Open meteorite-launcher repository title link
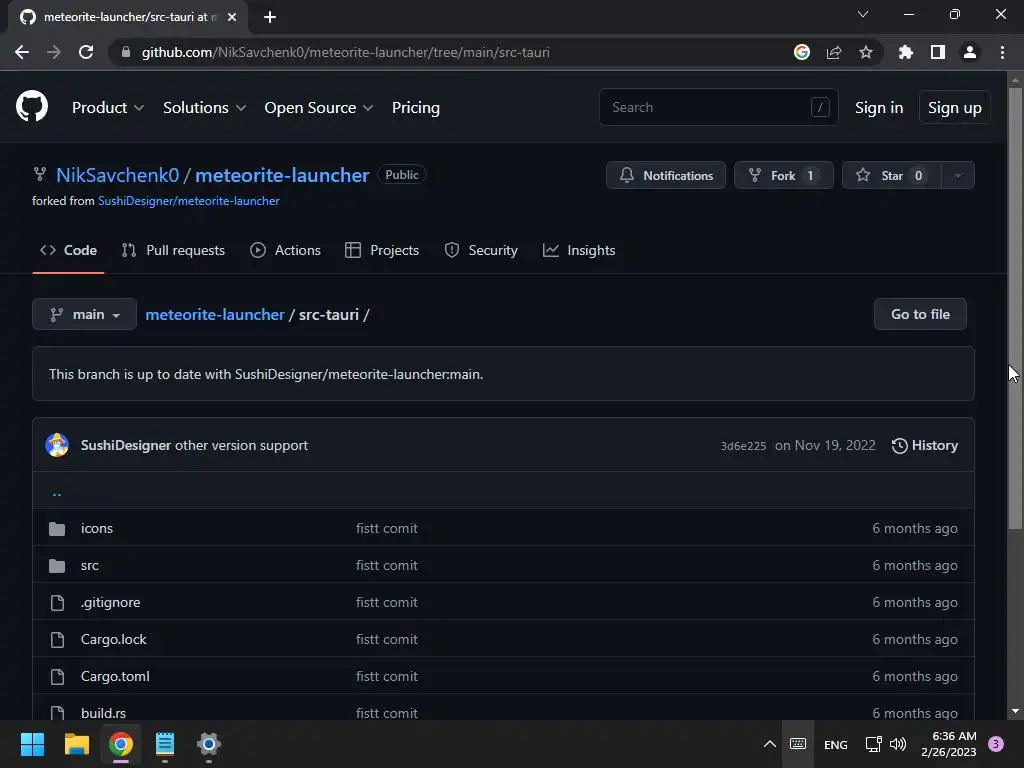Image resolution: width=1024 pixels, height=768 pixels. (282, 175)
